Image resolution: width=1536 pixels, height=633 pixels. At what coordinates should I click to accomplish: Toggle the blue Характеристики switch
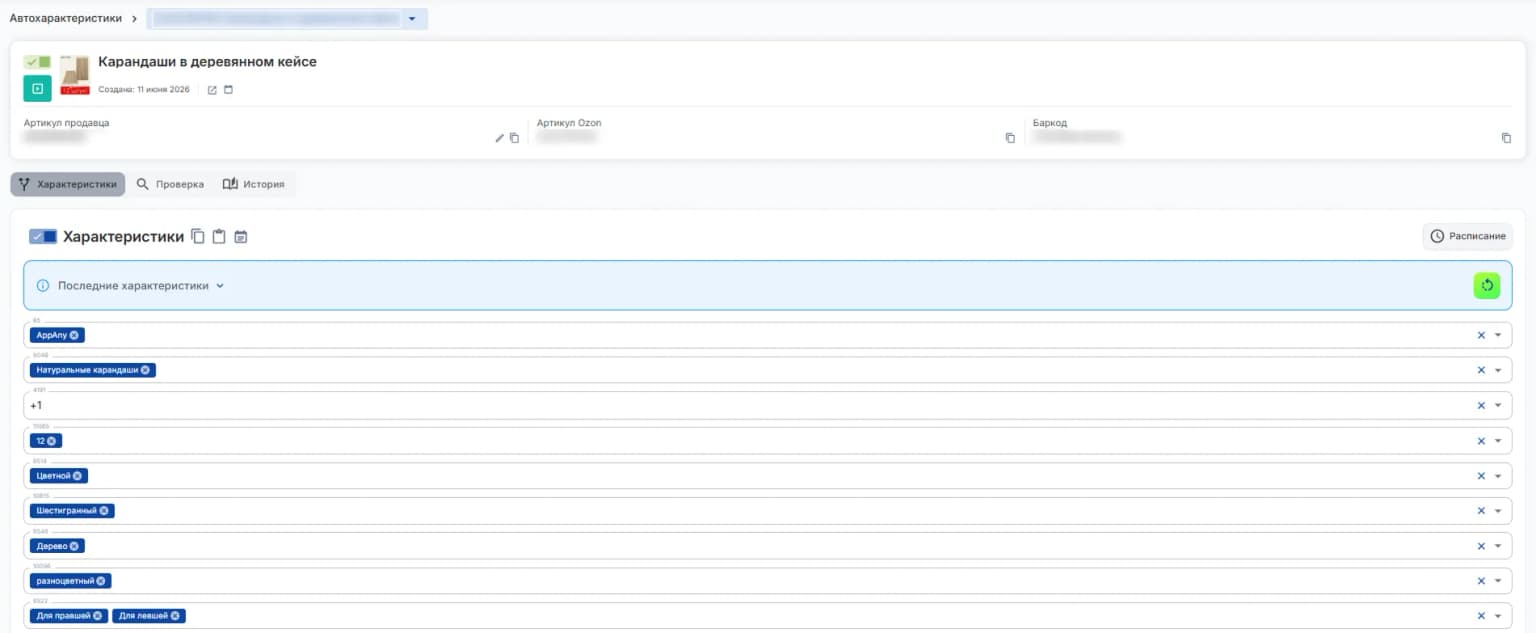(43, 237)
